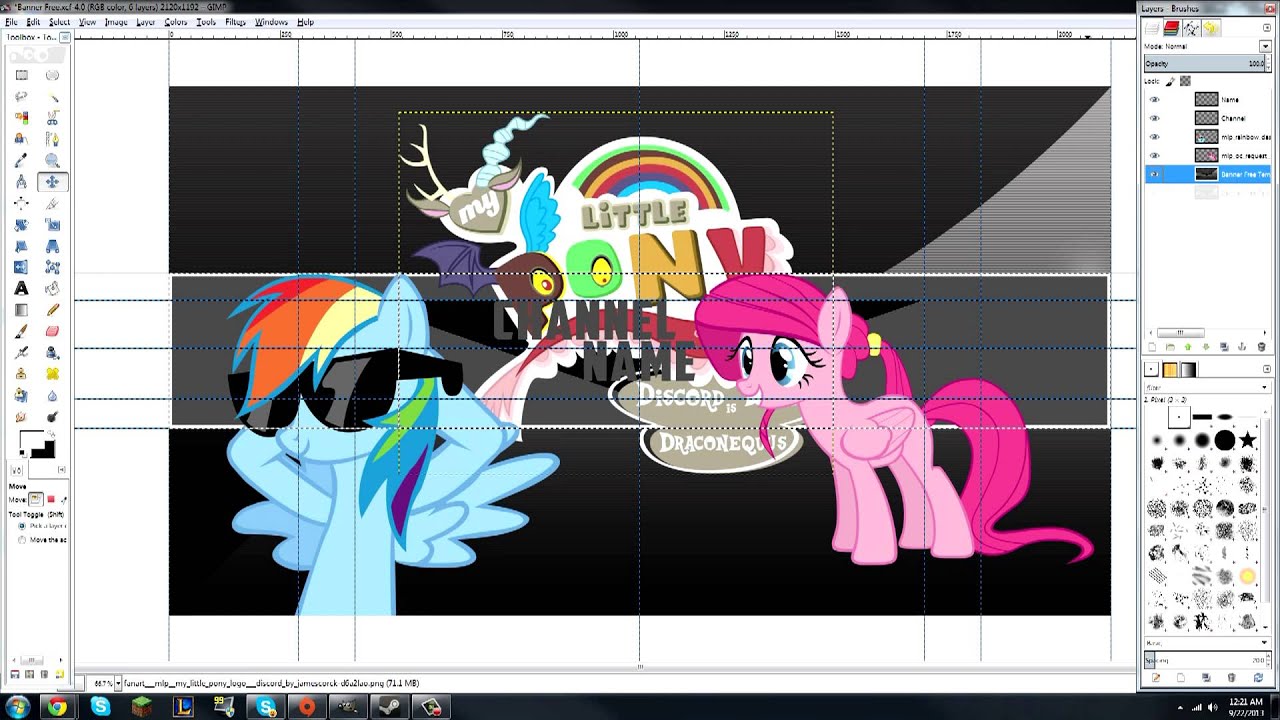1280x720 pixels.
Task: Open Steam from the taskbar
Action: [389, 707]
